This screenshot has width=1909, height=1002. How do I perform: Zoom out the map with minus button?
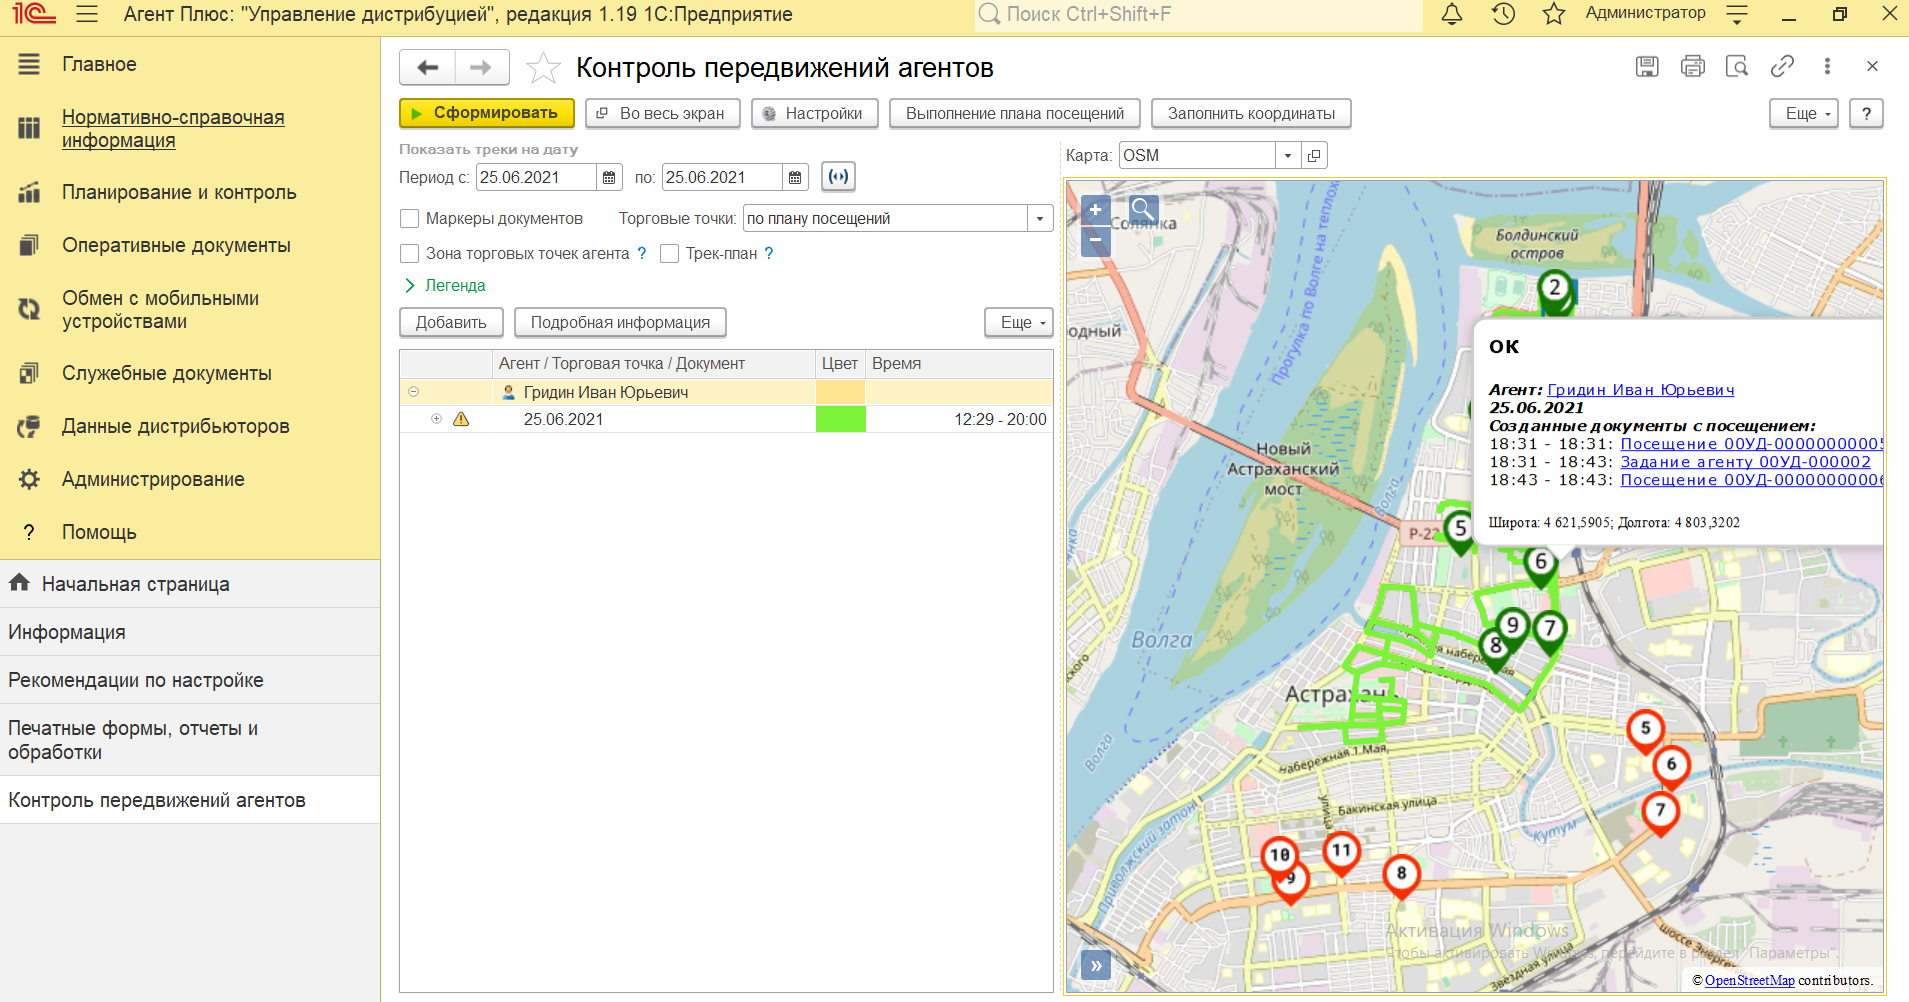1096,240
